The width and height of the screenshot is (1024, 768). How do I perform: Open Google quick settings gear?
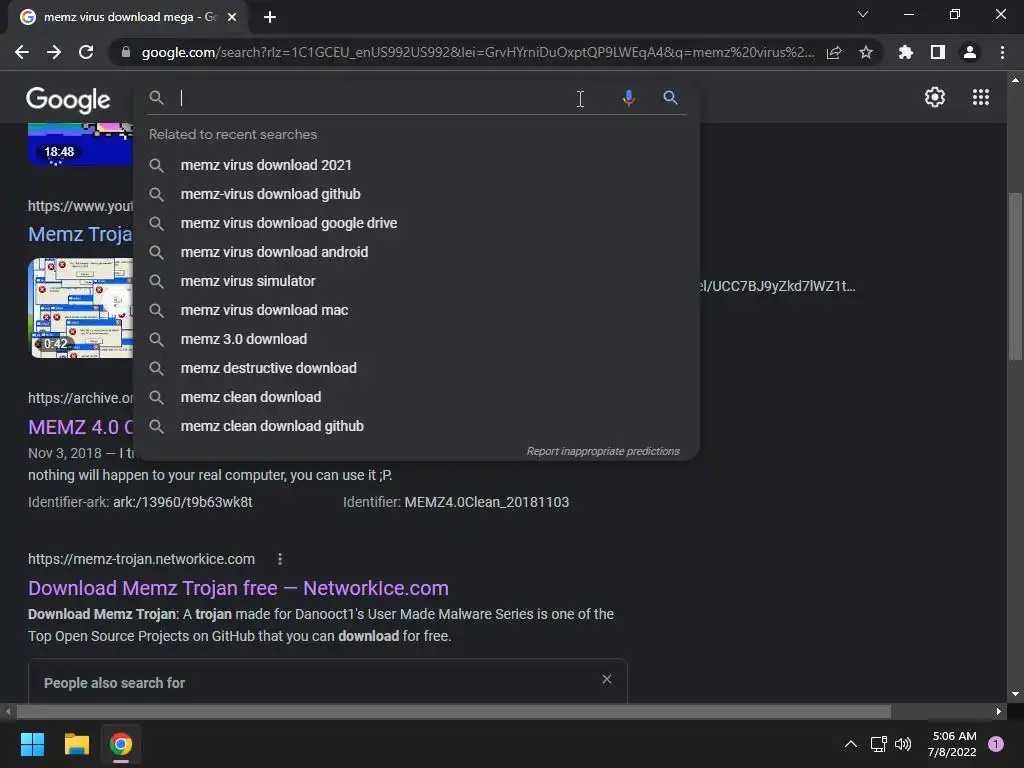pyautogui.click(x=935, y=97)
